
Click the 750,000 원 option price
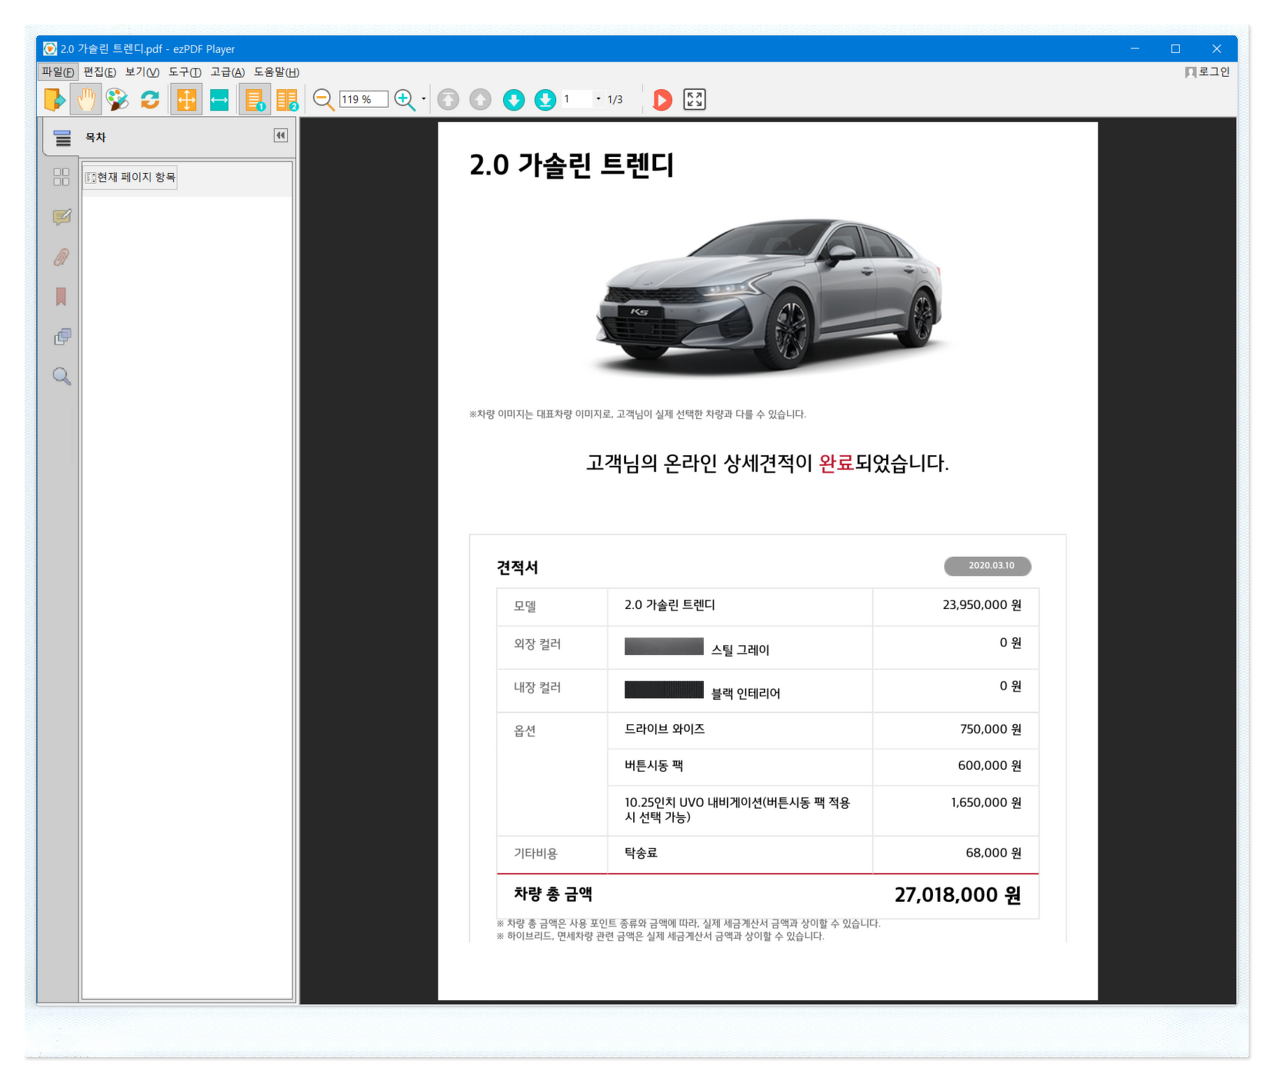point(991,729)
